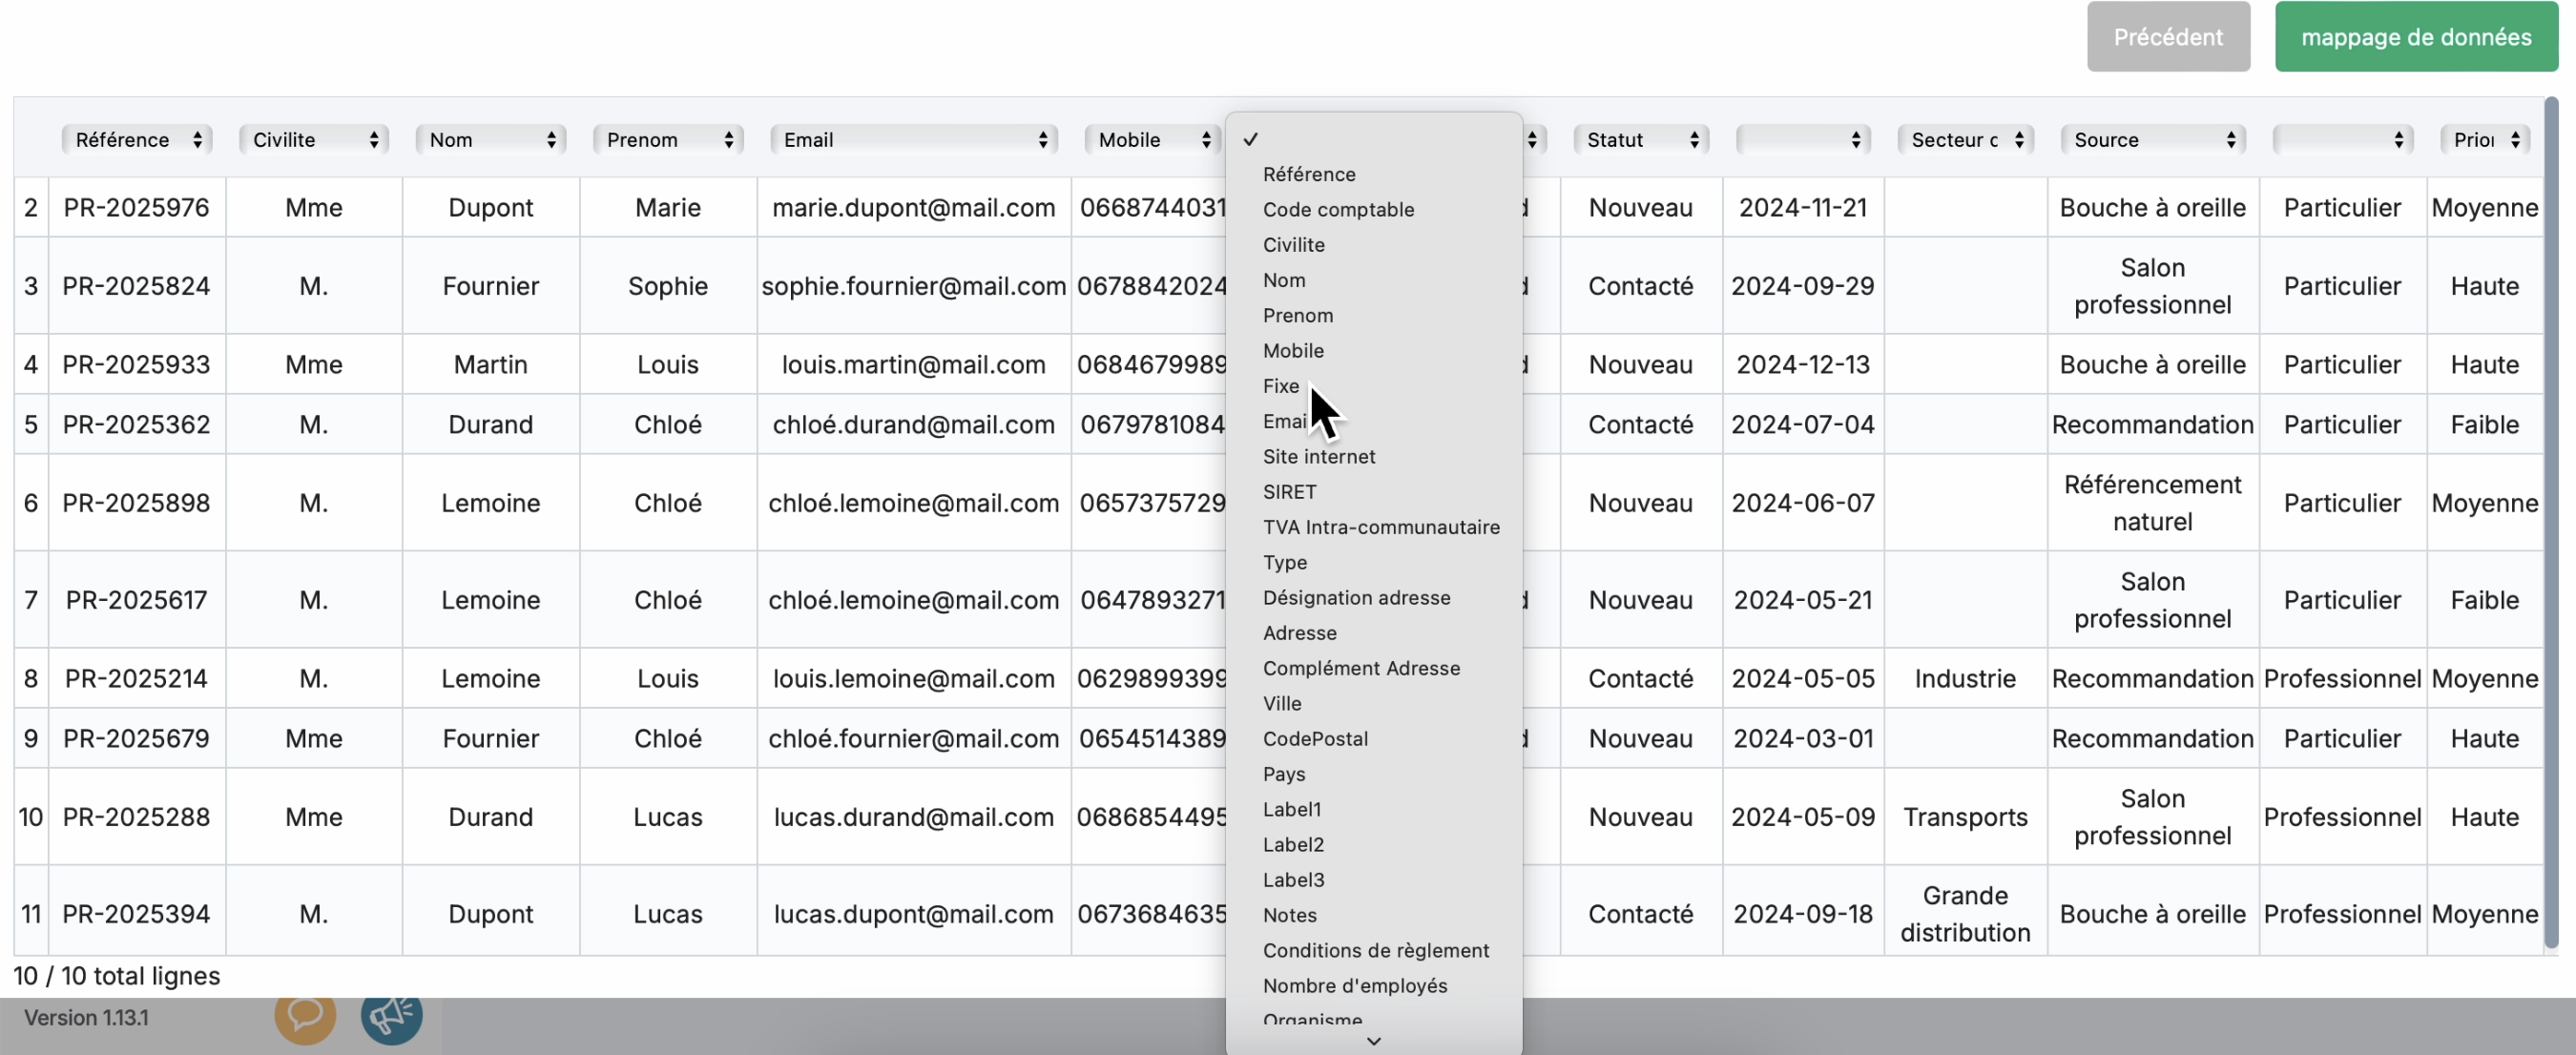Select SIRET option in the menu

click(x=1289, y=492)
